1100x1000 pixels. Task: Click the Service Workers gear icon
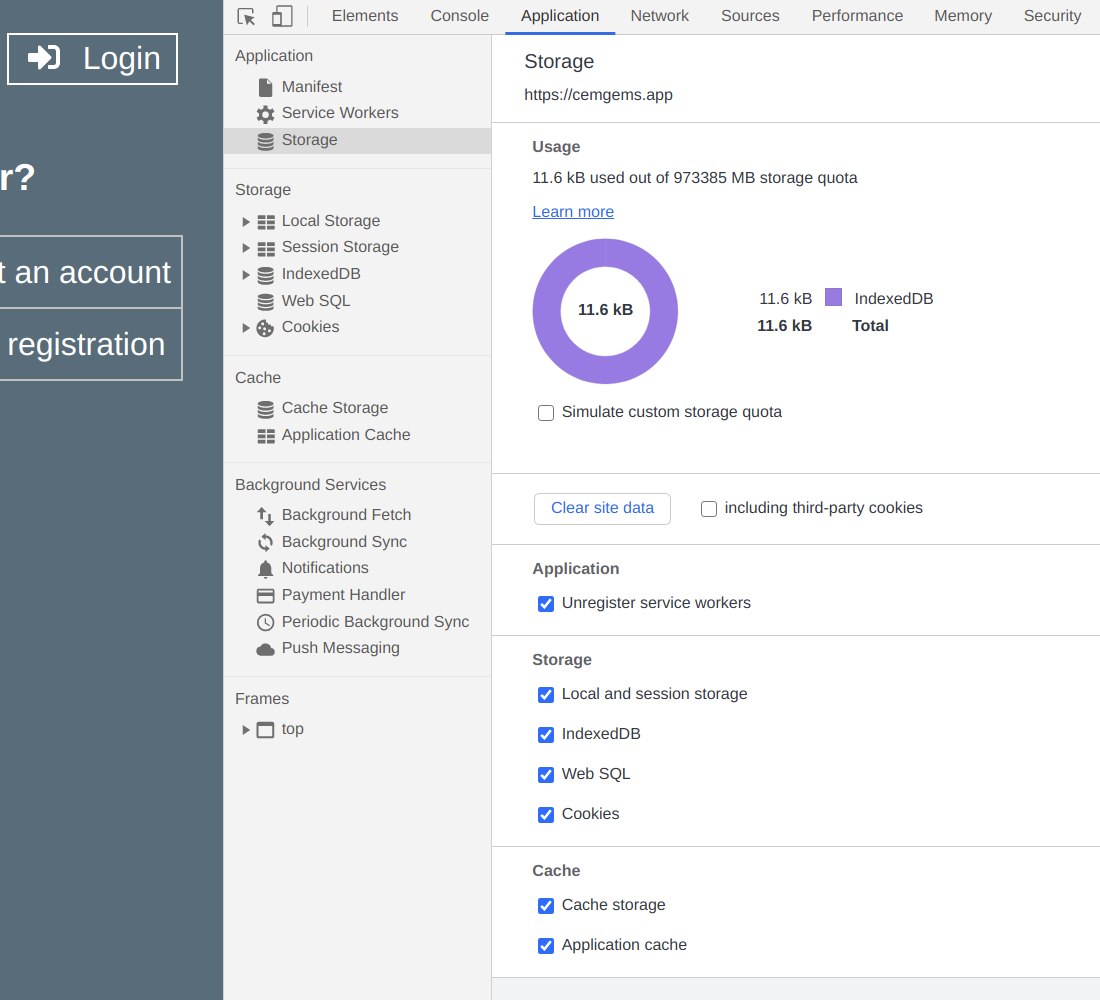coord(265,114)
